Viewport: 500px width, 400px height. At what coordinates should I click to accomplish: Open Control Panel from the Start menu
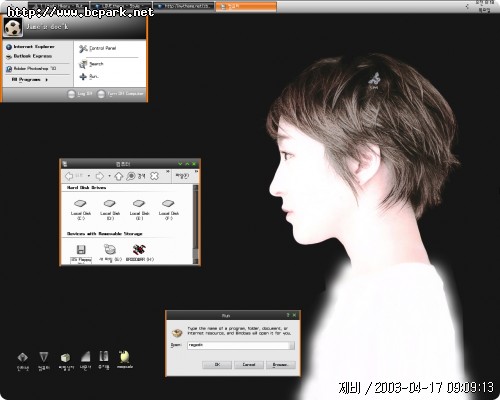98,48
